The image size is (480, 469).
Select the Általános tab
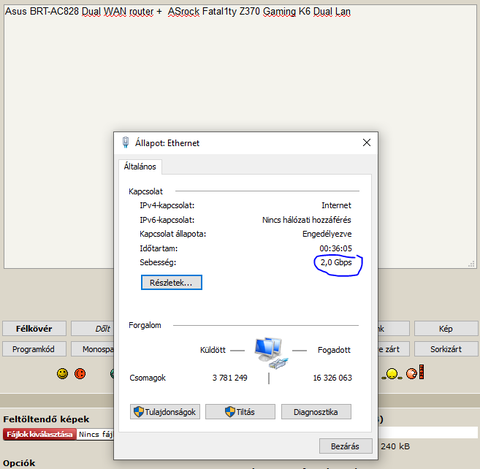point(140,166)
